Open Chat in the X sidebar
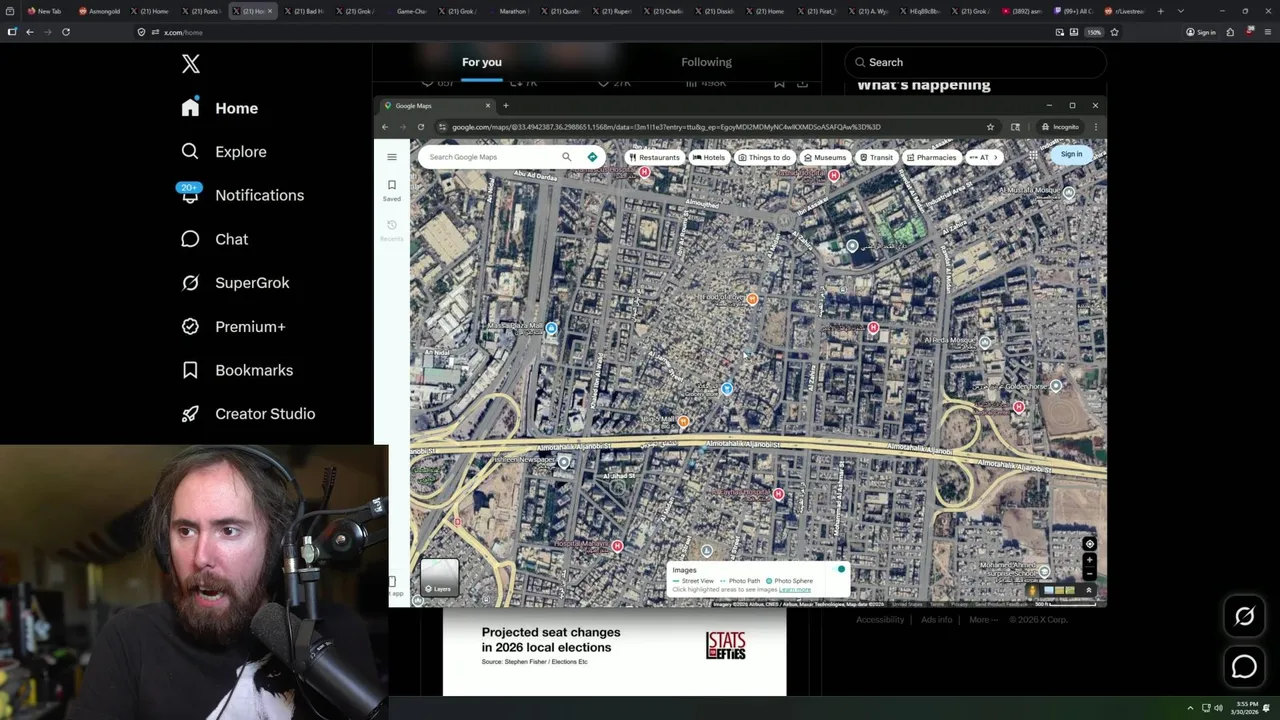Viewport: 1280px width, 720px height. [214, 239]
